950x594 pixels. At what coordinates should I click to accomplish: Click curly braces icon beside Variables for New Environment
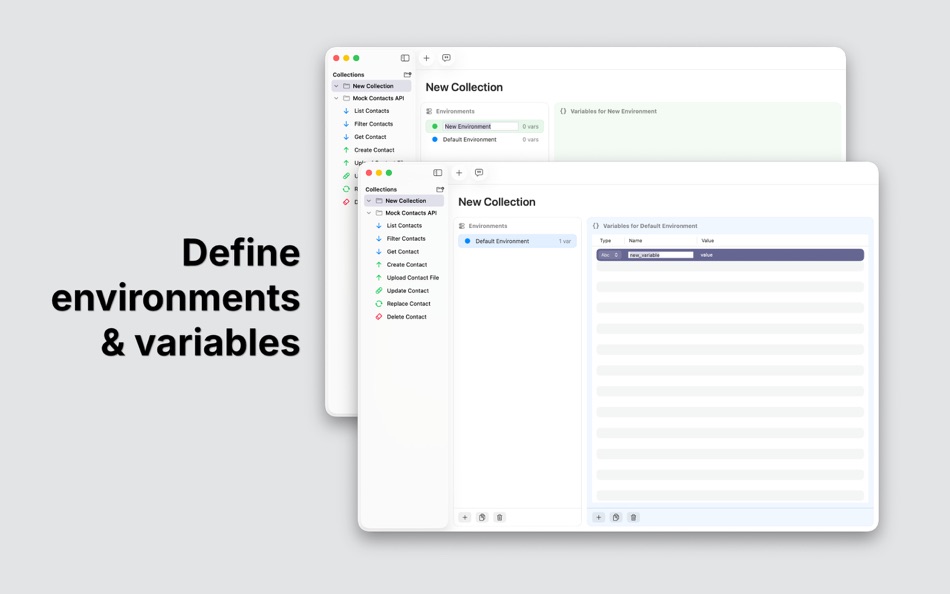point(563,111)
